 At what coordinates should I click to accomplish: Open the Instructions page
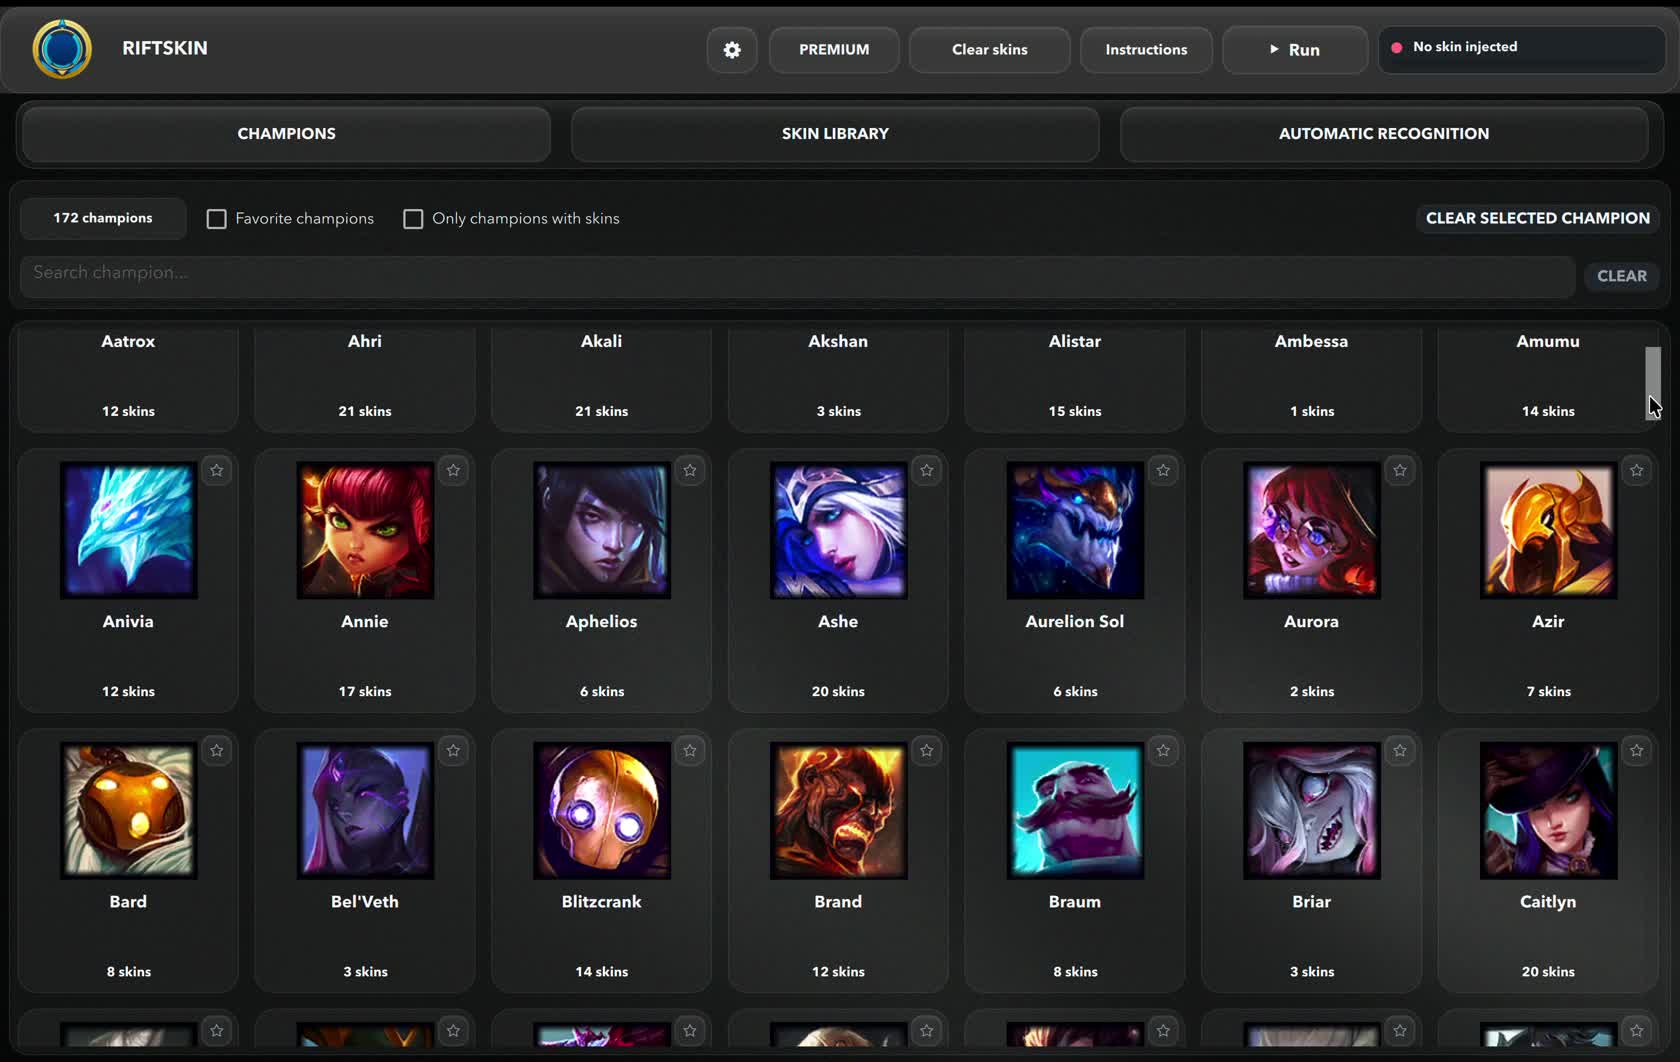(1146, 50)
